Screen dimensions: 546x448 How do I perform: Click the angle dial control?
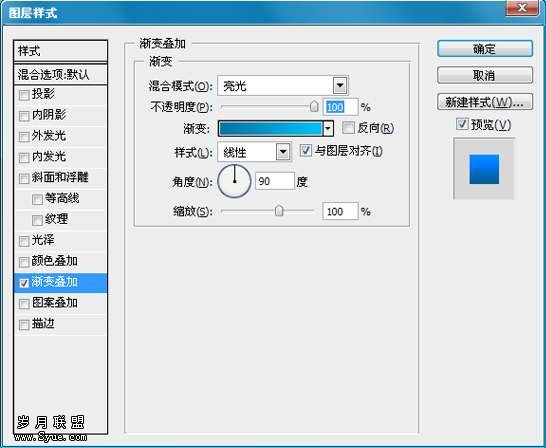point(234,181)
